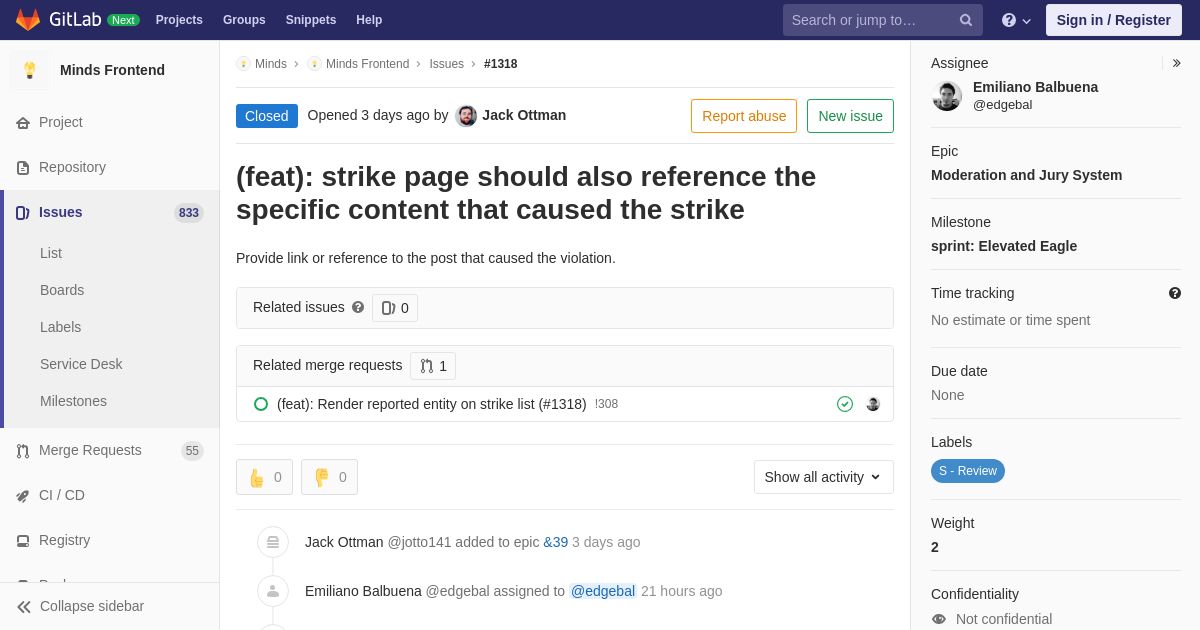This screenshot has width=1200, height=630.
Task: Open Jack Ottman's avatar next to name
Action: pyautogui.click(x=466, y=116)
